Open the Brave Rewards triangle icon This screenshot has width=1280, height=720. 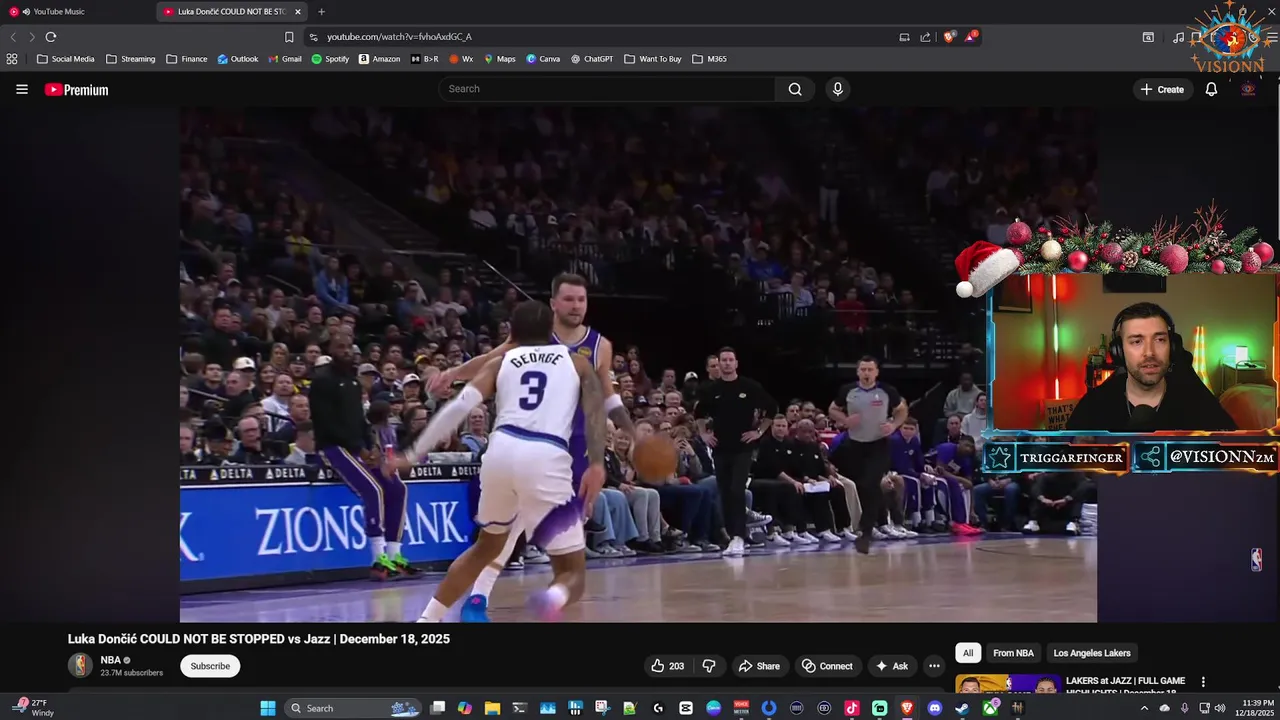pyautogui.click(x=970, y=37)
